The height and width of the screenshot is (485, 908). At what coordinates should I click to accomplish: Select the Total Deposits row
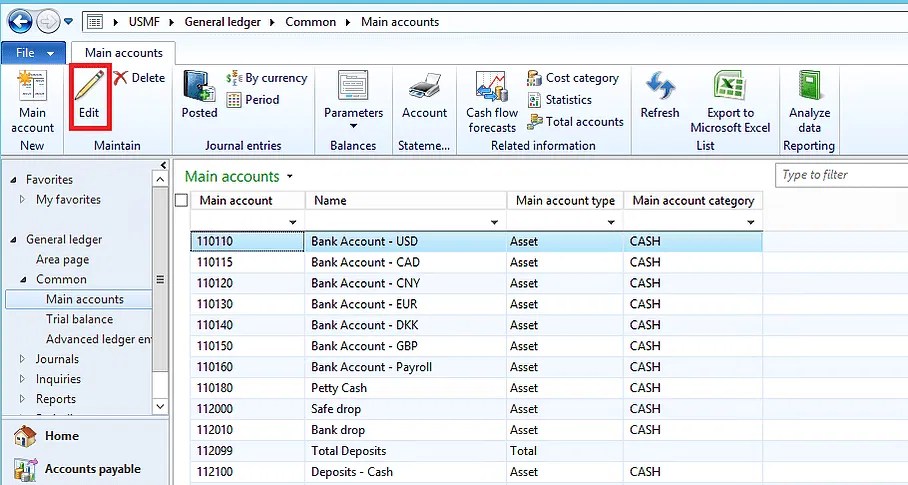[x=476, y=451]
